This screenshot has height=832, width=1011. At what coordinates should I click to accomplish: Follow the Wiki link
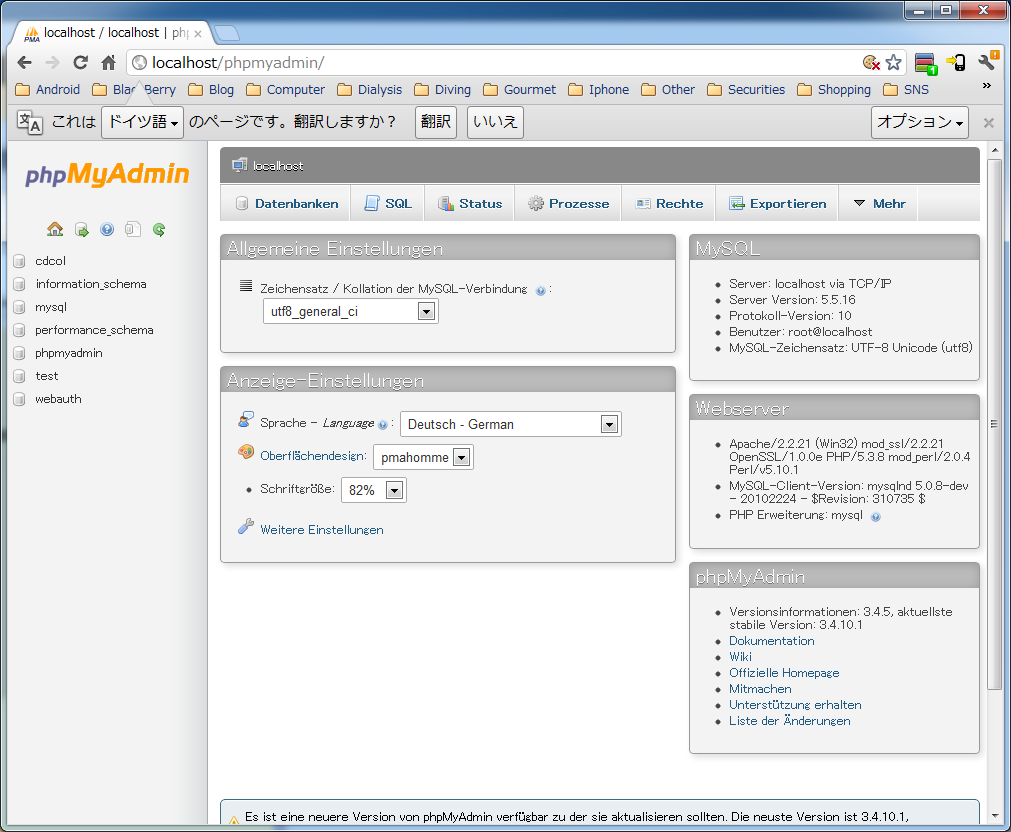(x=740, y=657)
